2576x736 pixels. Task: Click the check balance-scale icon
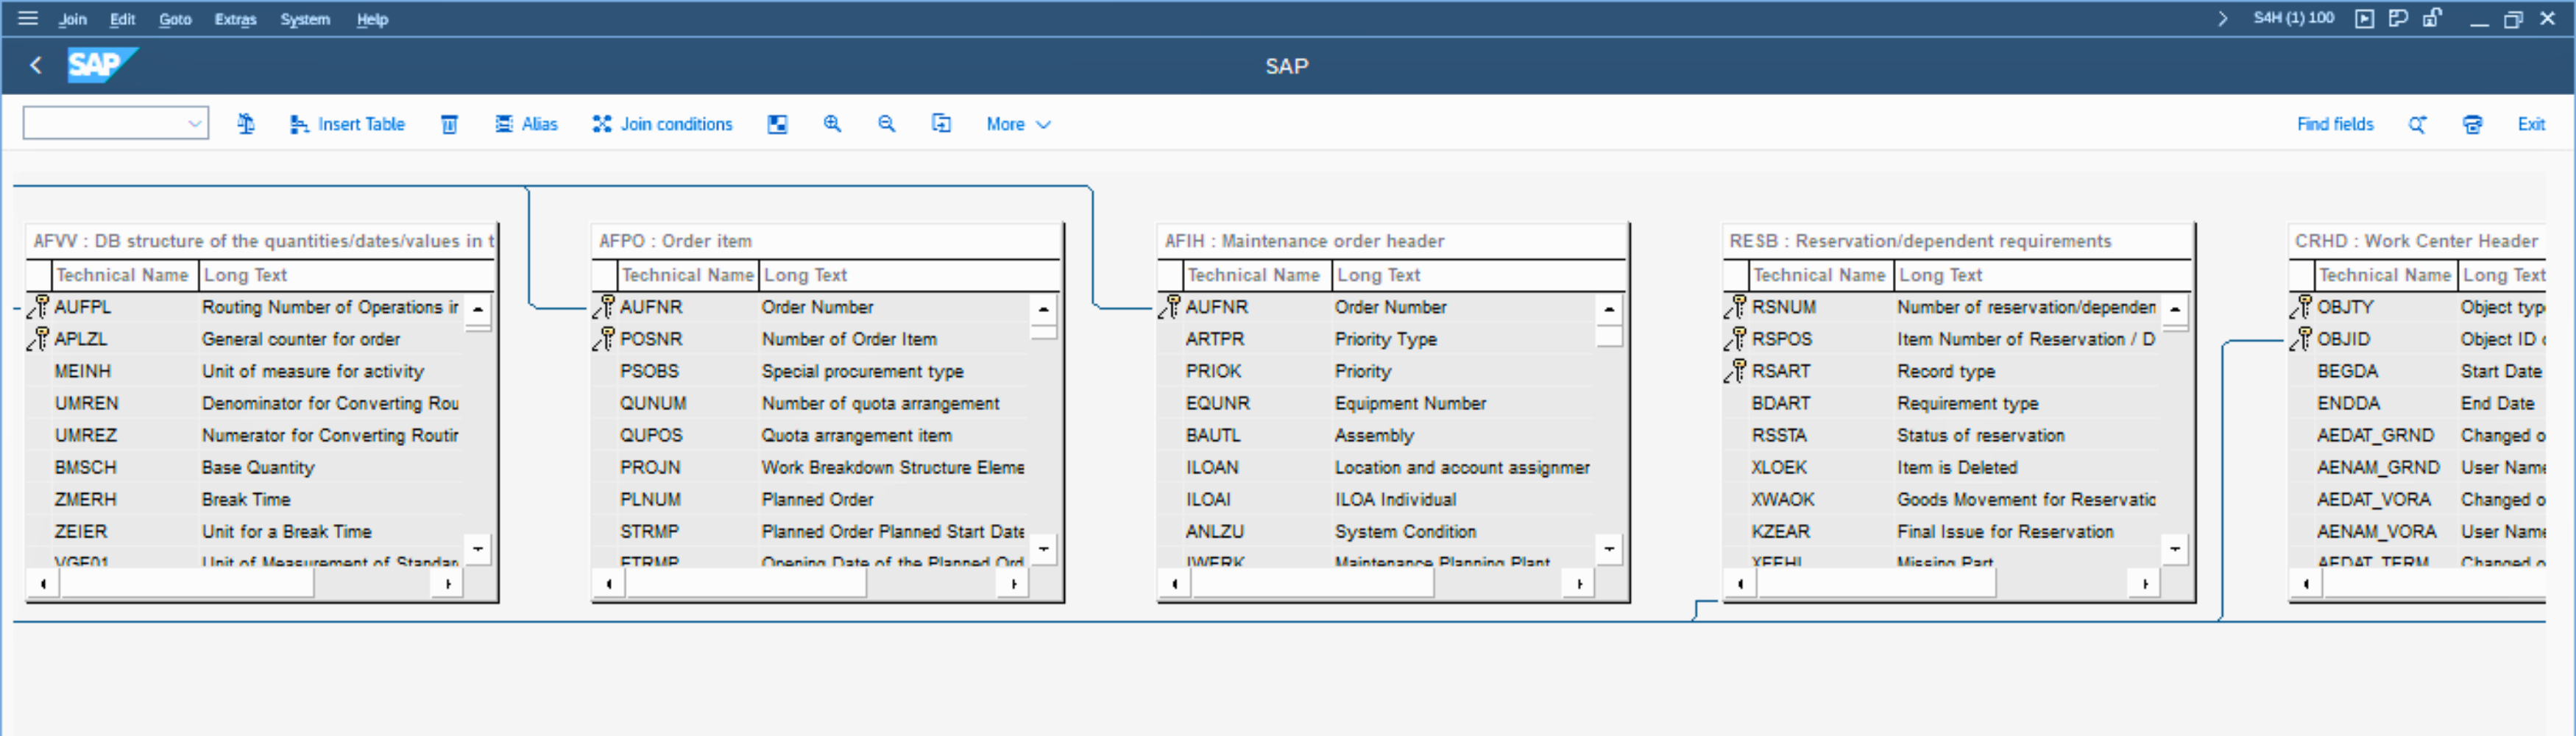pos(246,124)
